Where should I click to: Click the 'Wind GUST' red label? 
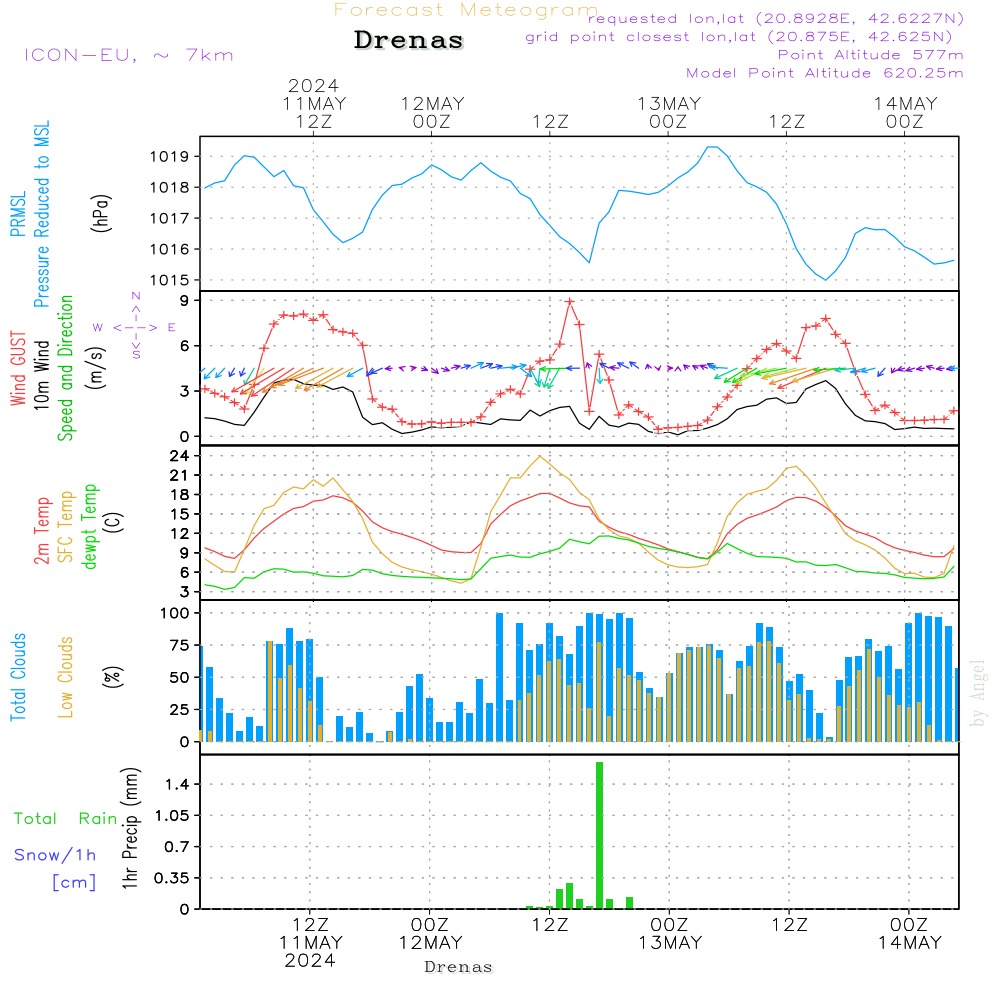tap(18, 368)
